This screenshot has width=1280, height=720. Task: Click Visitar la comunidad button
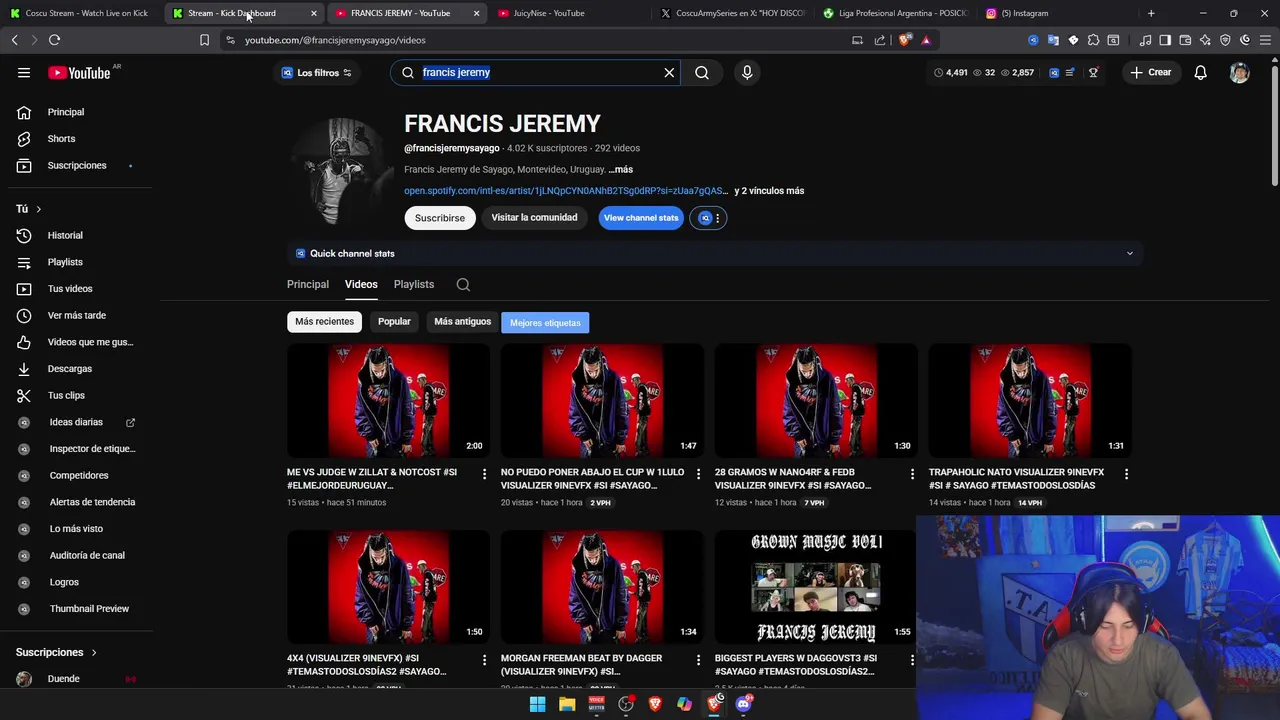coord(534,218)
